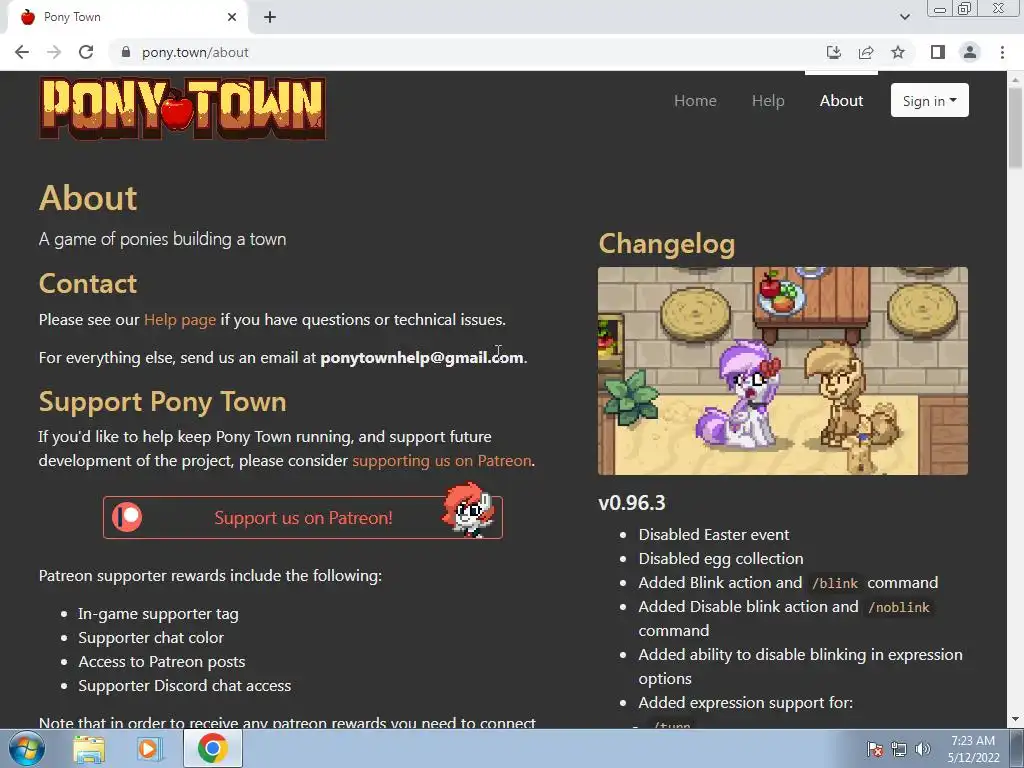
Task: Click the 'Contact' heading
Action: 88,283
